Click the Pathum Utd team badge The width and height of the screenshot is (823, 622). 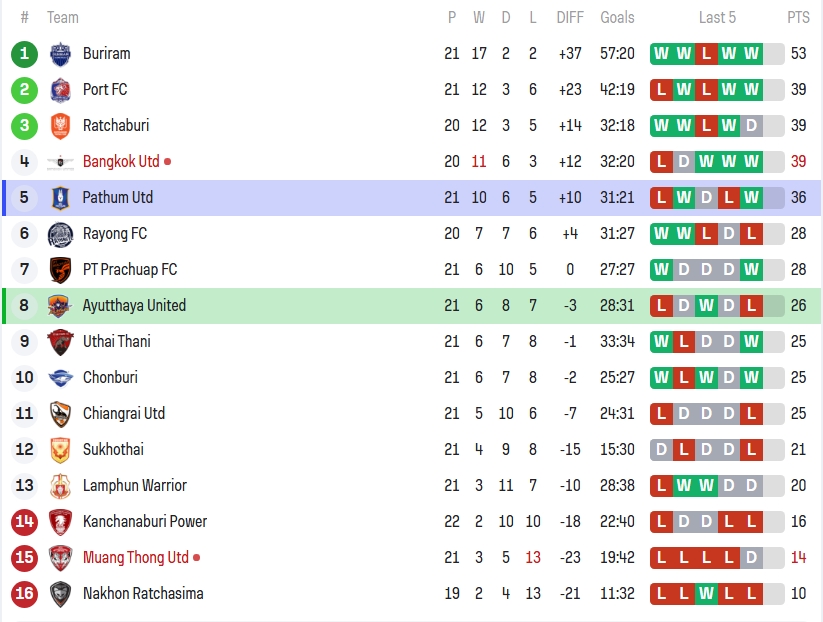(x=61, y=198)
